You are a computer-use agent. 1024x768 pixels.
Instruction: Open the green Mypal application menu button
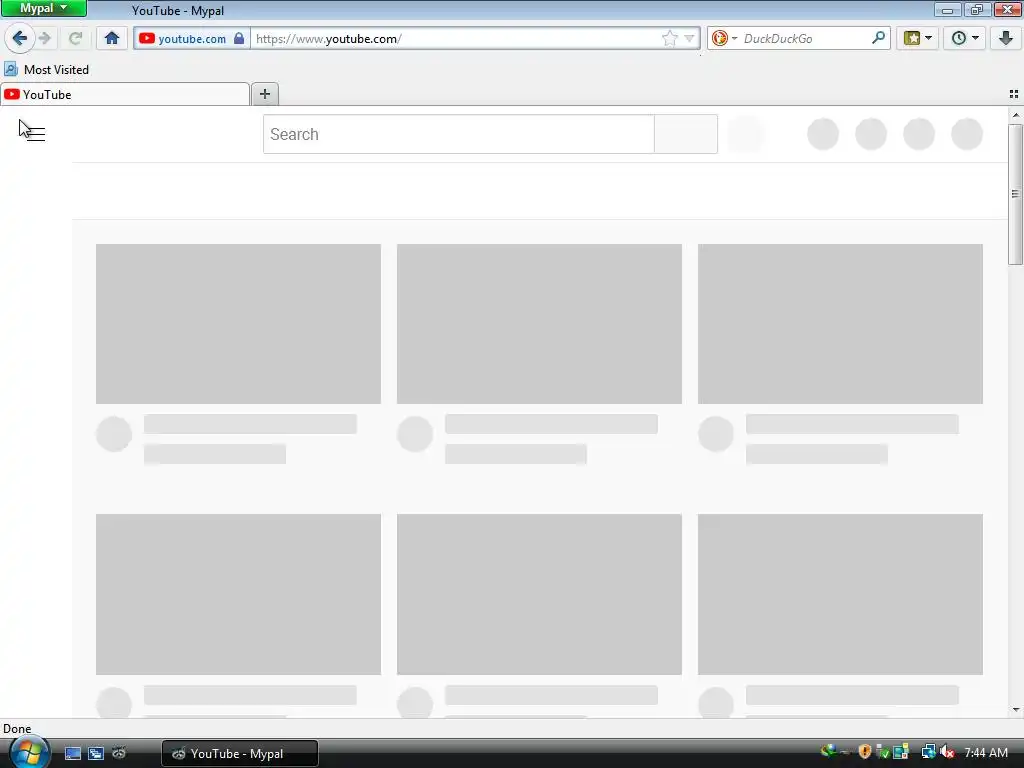pyautogui.click(x=44, y=8)
